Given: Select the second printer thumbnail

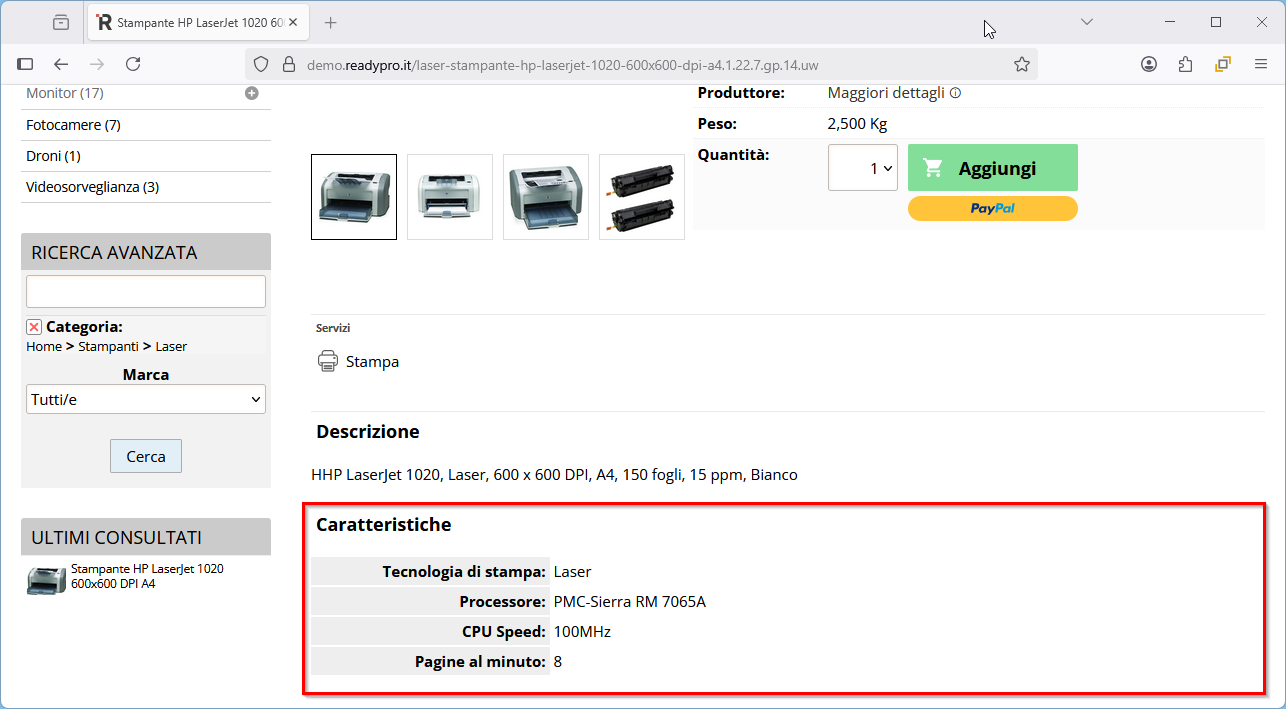Looking at the screenshot, I should tap(450, 197).
